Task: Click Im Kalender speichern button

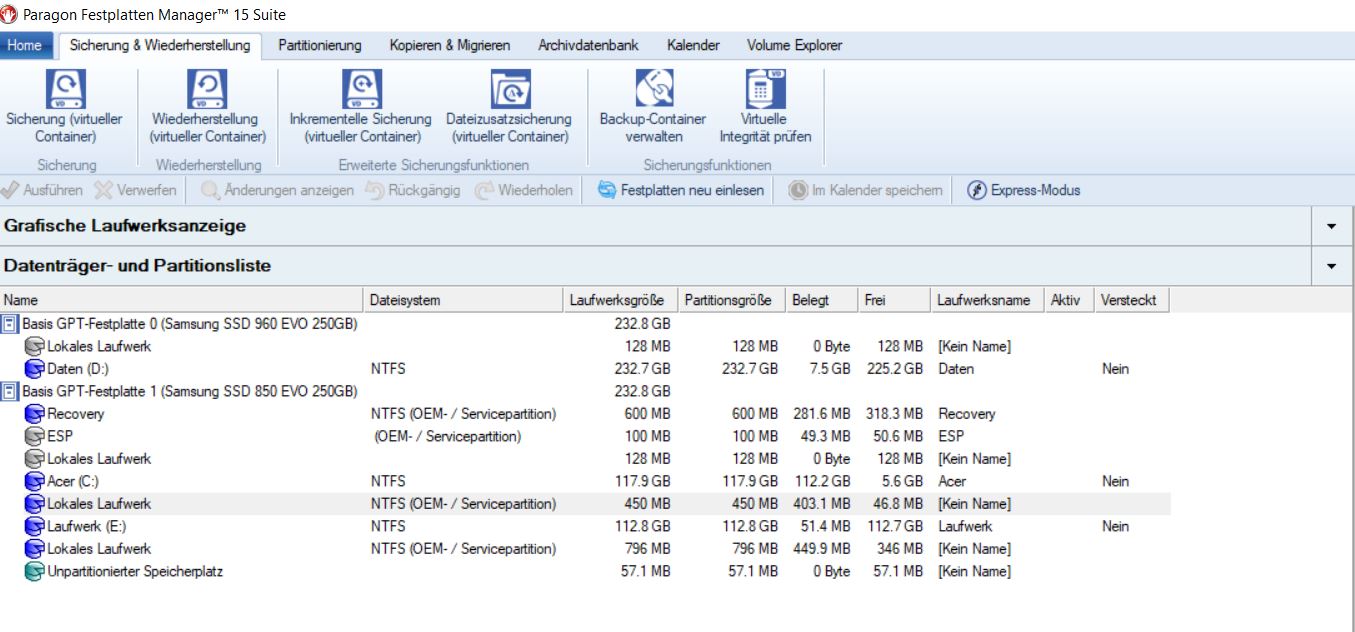Action: pos(865,190)
